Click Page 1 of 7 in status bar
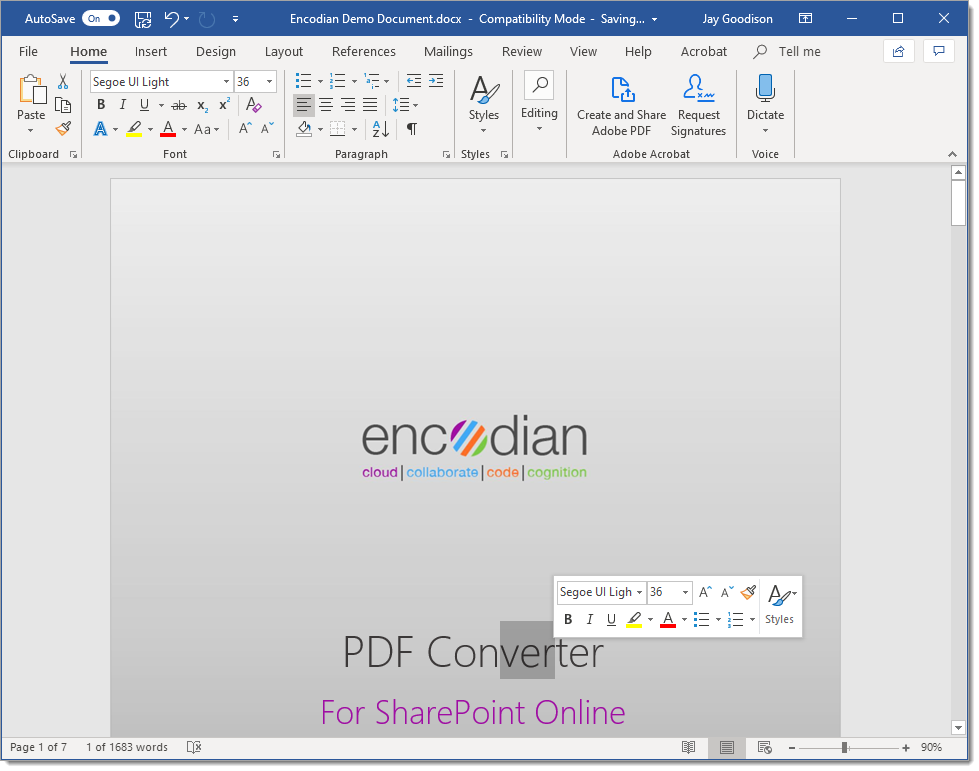This screenshot has width=979, height=771. tap(38, 747)
